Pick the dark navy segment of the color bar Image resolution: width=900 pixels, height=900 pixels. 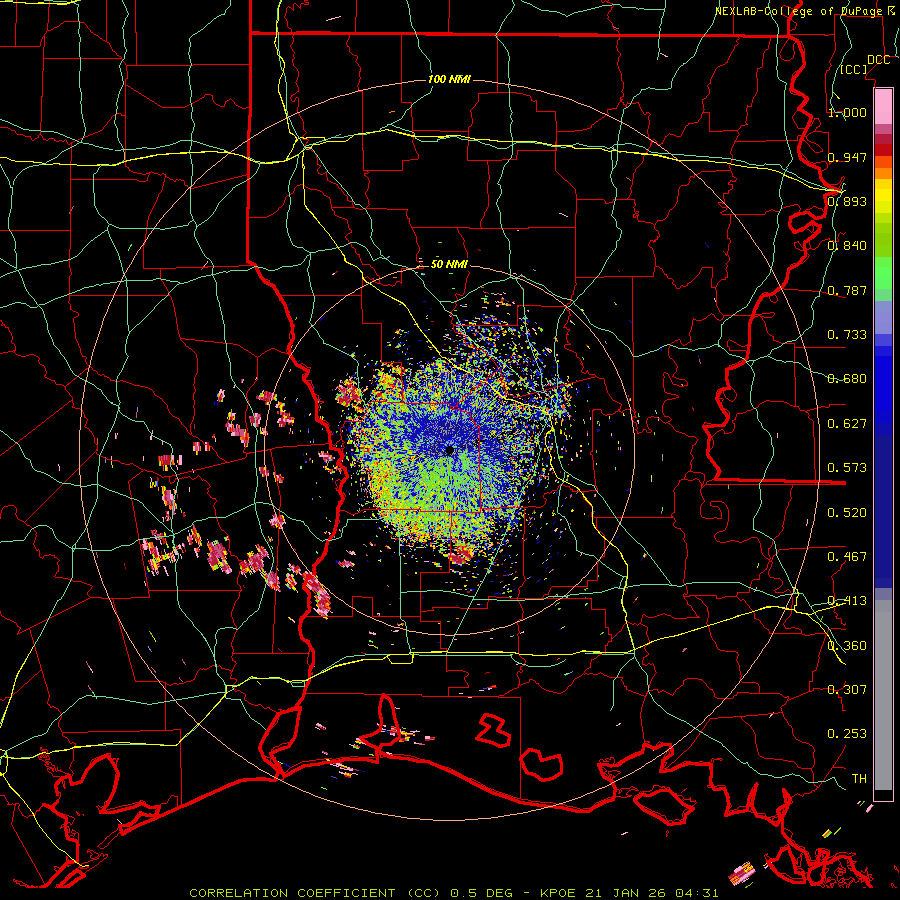click(883, 511)
